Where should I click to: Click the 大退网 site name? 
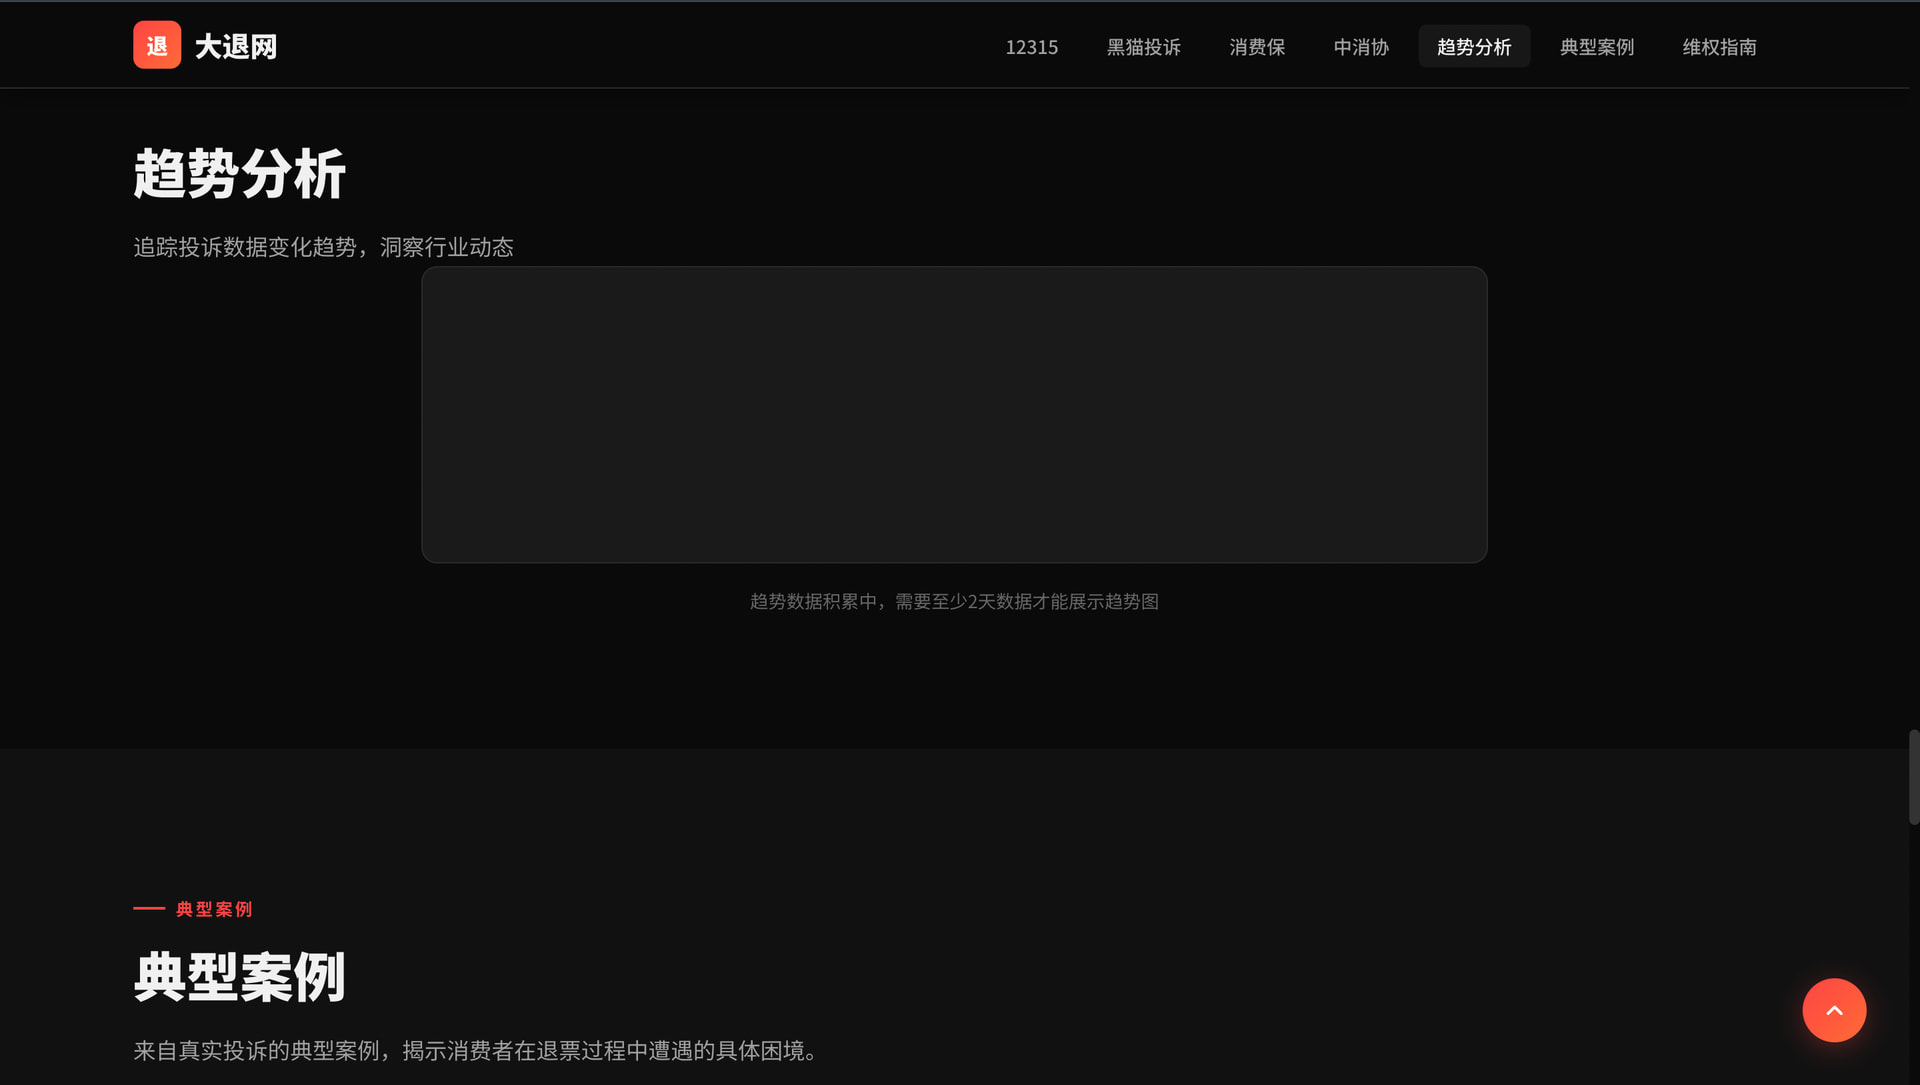click(x=236, y=47)
